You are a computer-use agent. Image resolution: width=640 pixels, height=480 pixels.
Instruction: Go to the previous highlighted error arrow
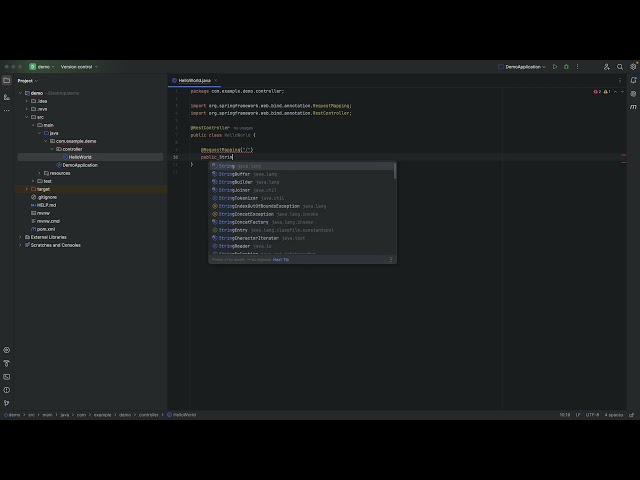(616, 92)
